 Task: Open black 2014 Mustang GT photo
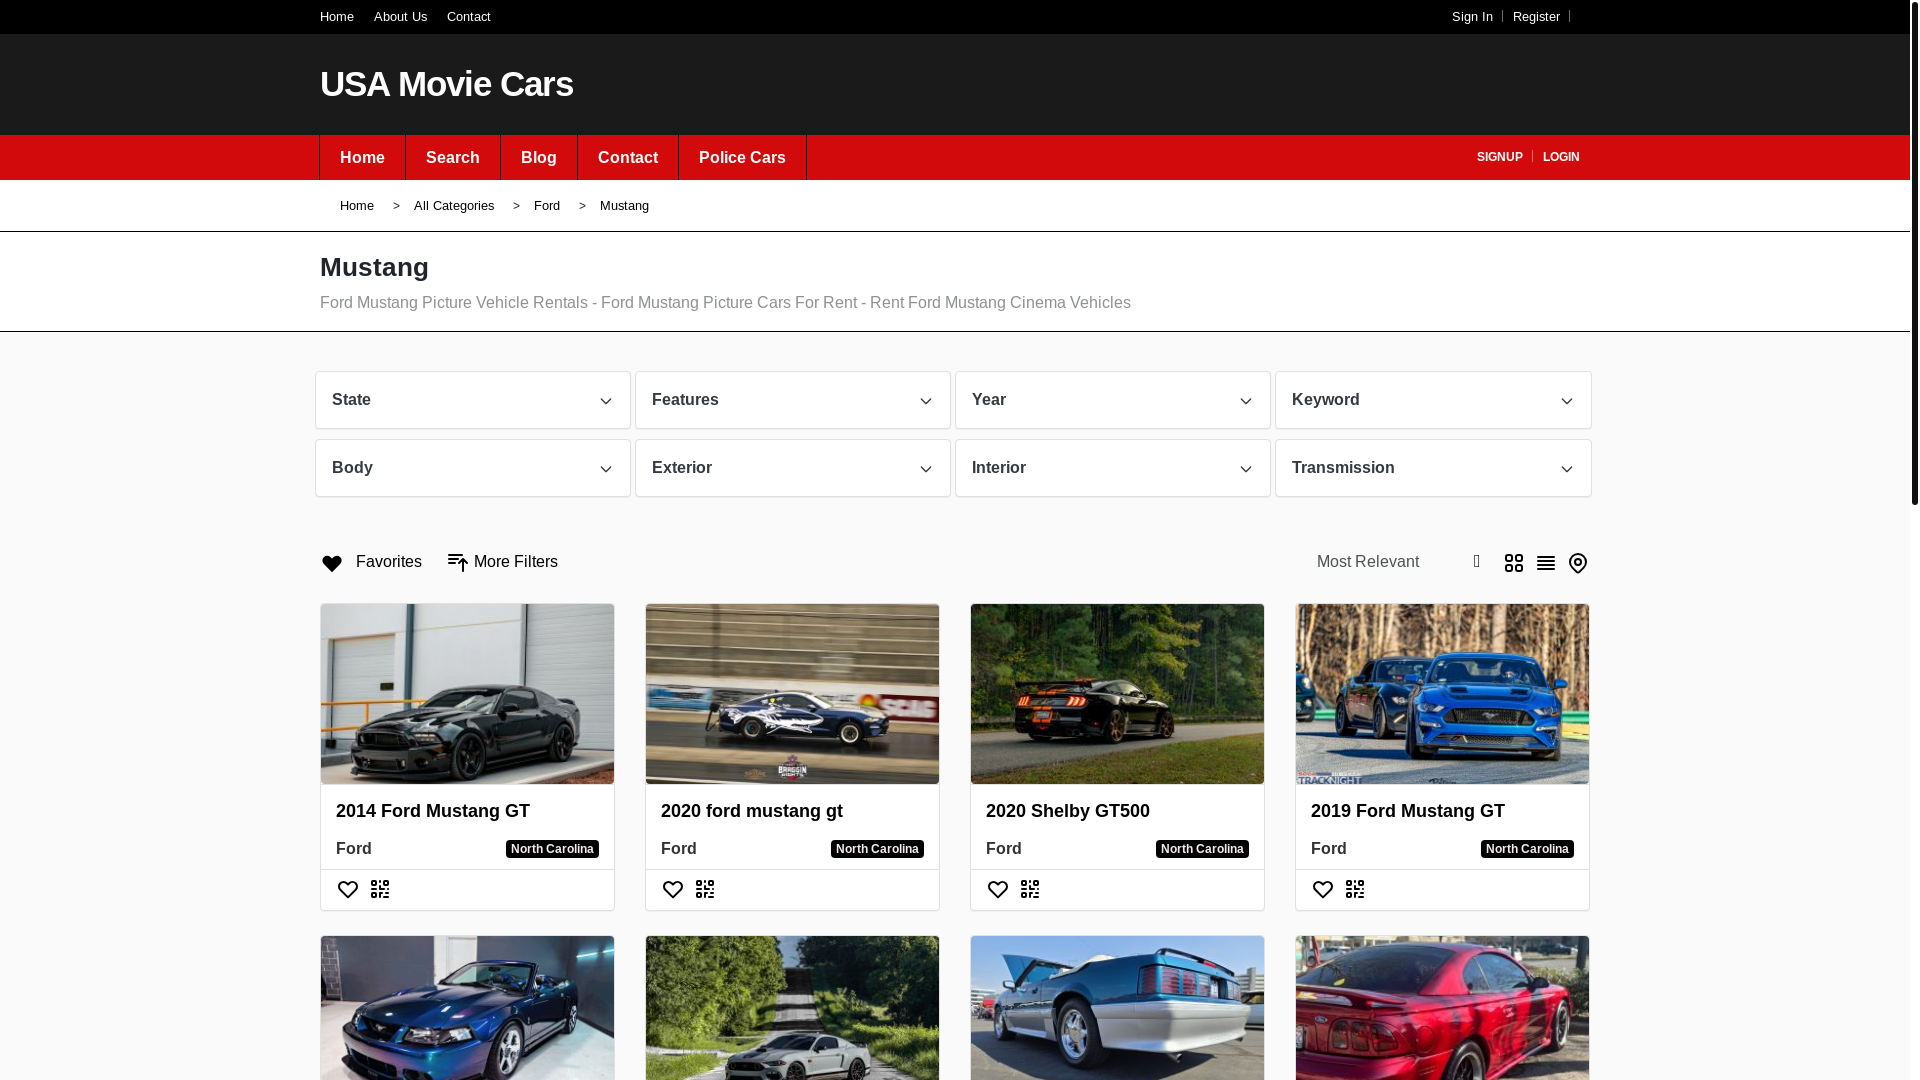click(x=467, y=694)
